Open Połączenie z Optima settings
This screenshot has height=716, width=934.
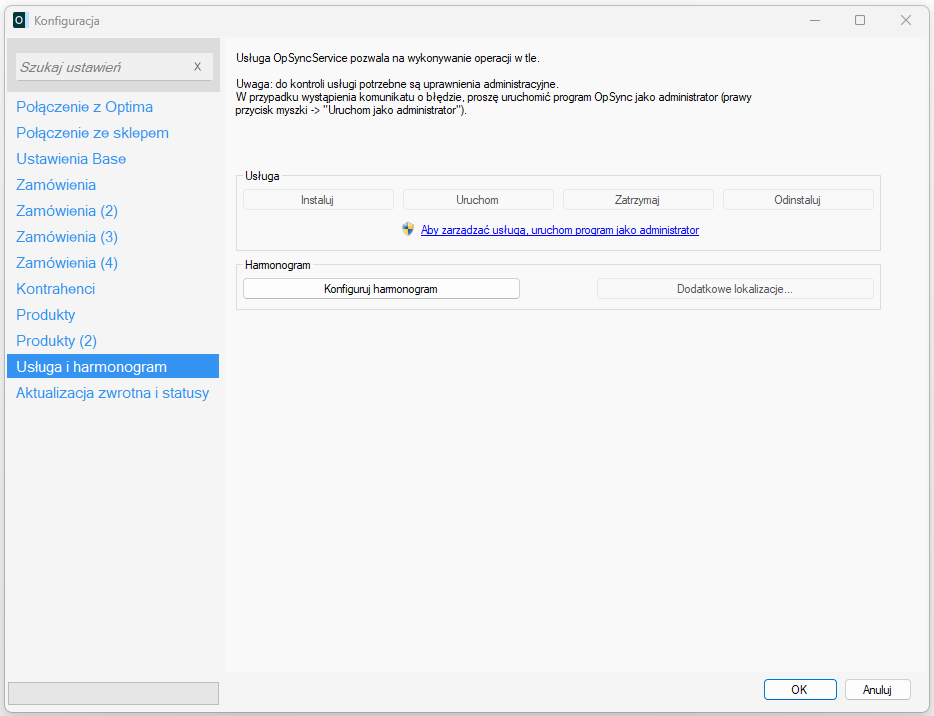tap(84, 107)
